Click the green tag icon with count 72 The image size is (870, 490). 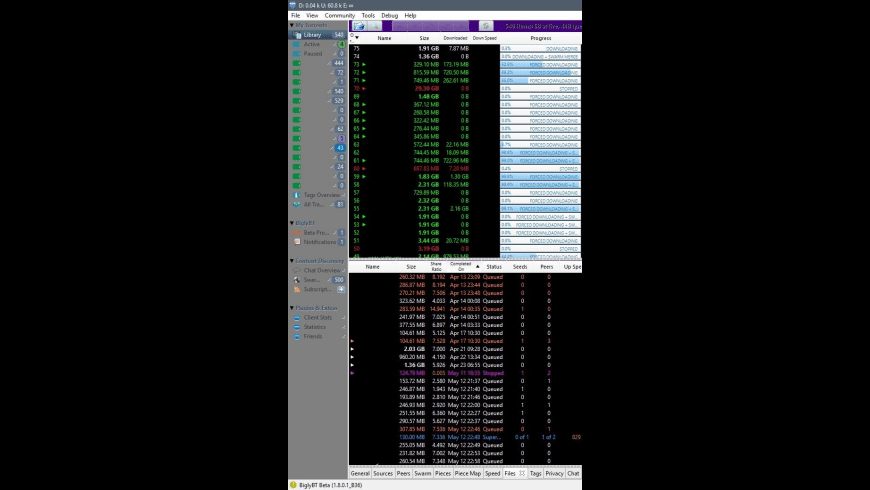297,72
